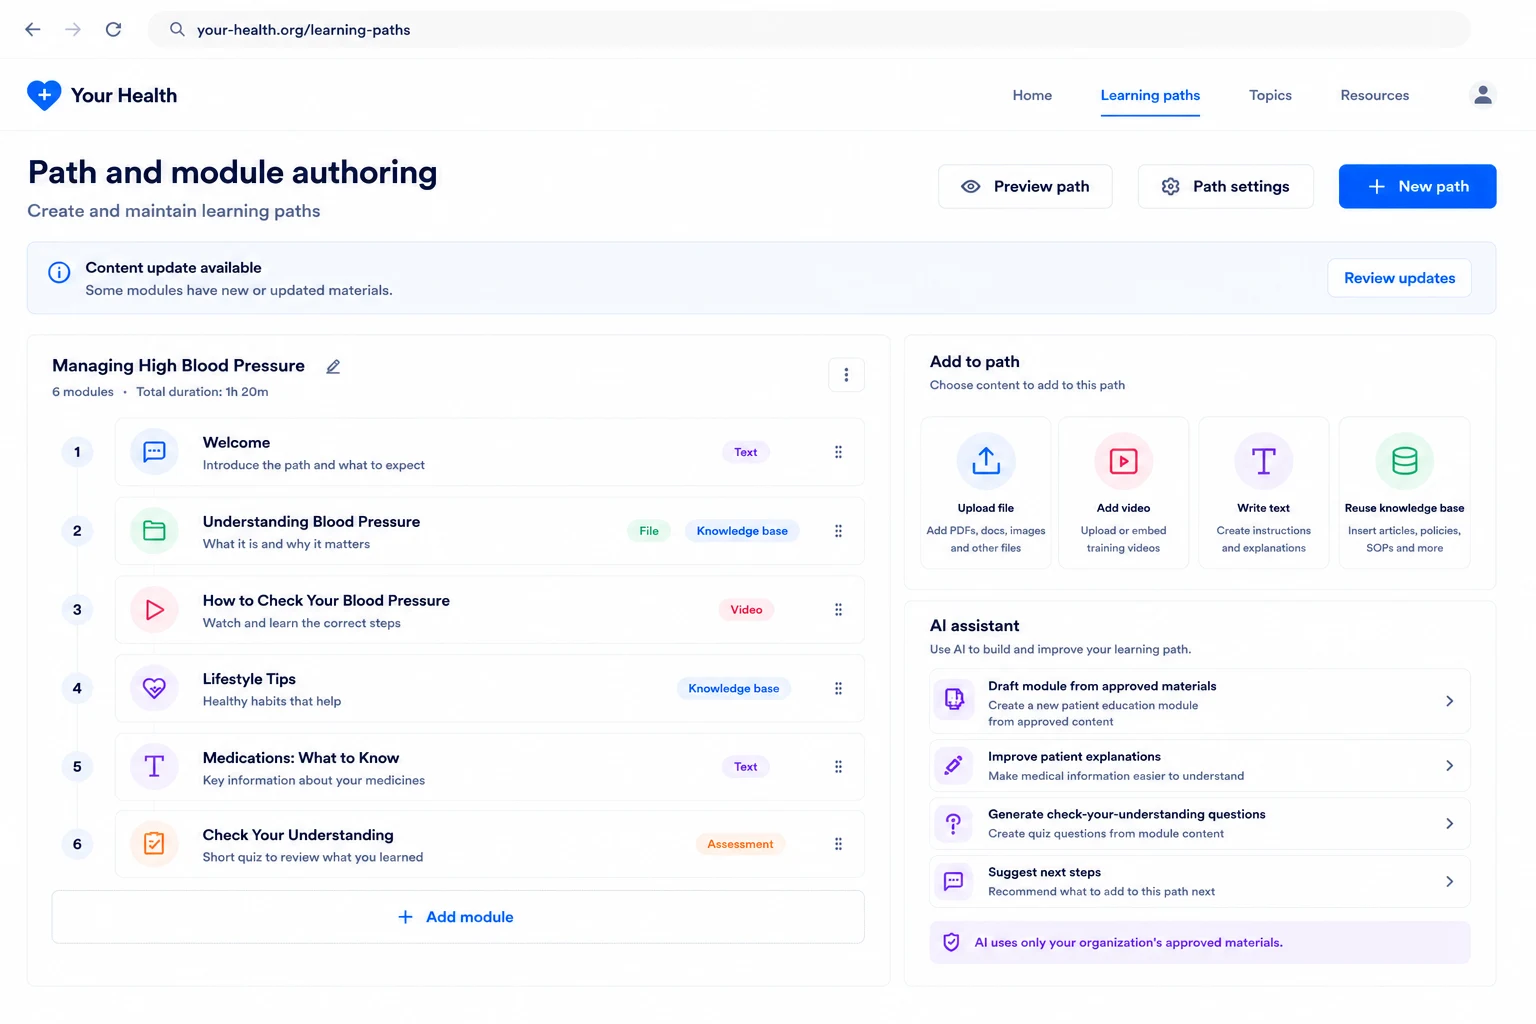Click the Review updates button
This screenshot has width=1536, height=1024.
coord(1399,278)
